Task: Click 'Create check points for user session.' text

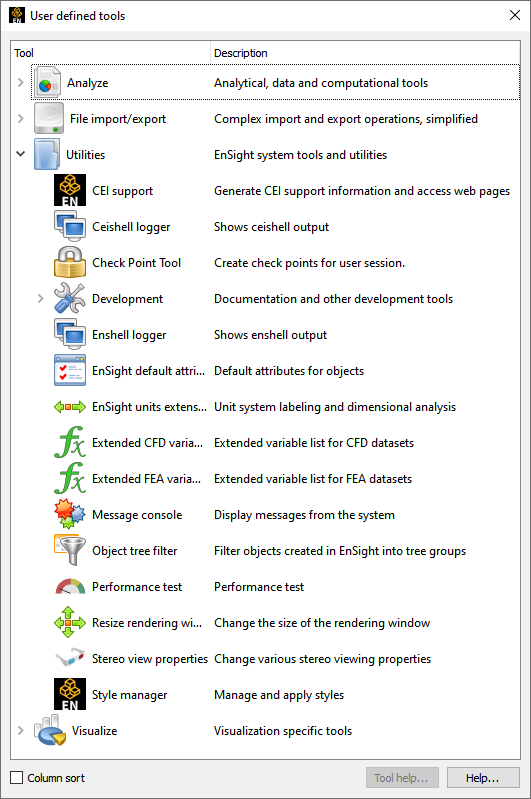Action: coord(309,262)
